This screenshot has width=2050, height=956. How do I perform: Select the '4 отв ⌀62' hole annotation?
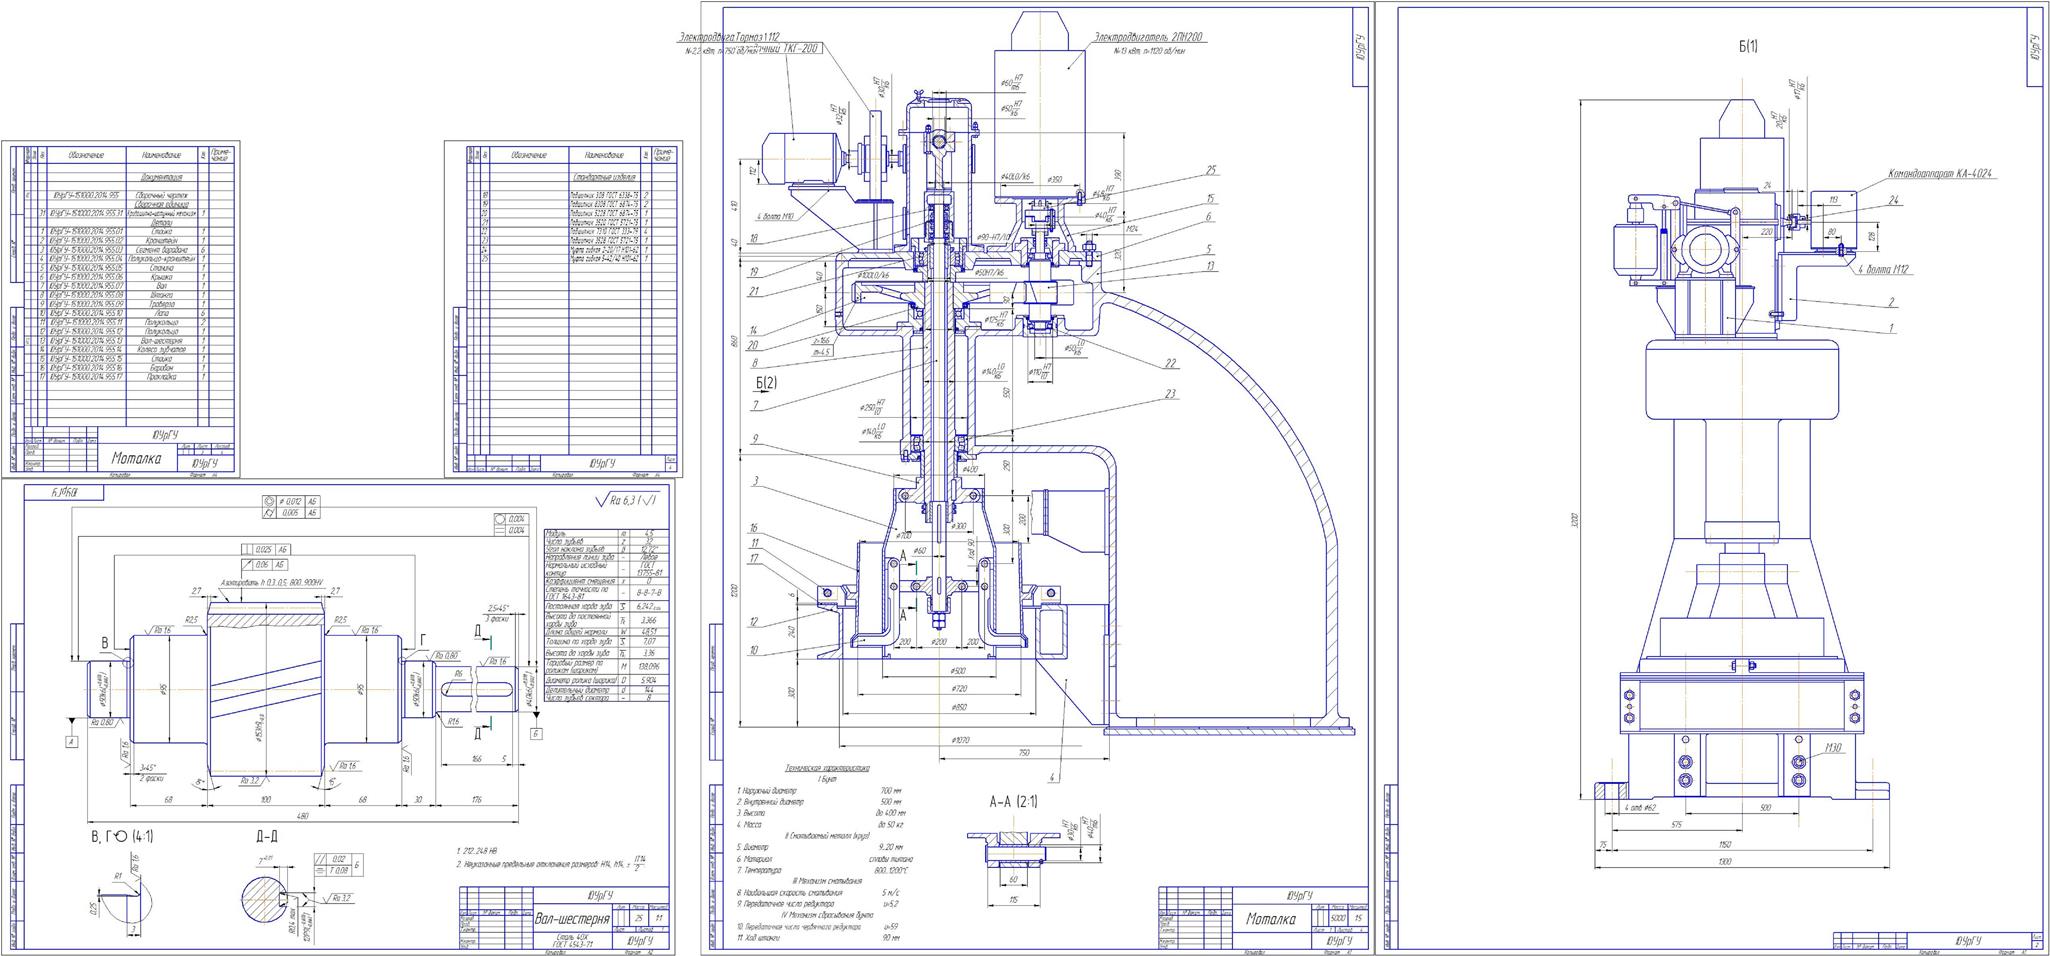(1640, 806)
